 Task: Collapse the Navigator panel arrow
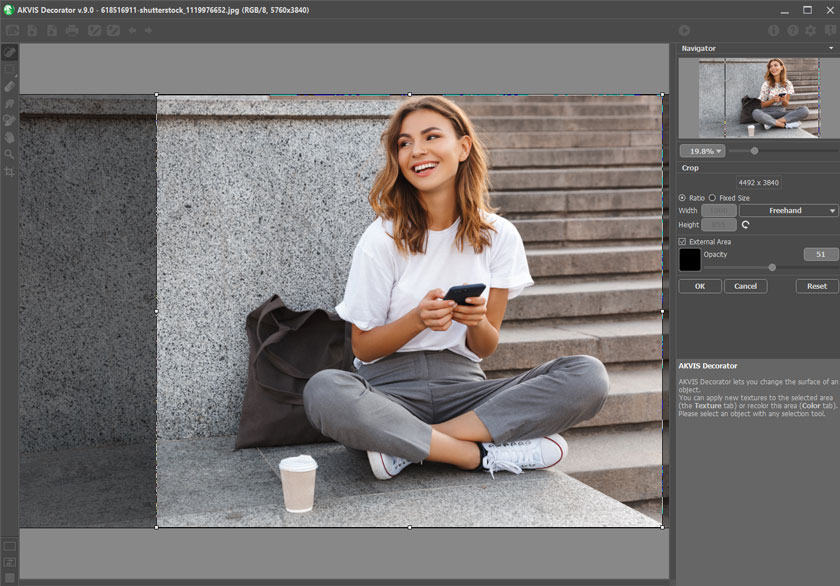tap(831, 48)
